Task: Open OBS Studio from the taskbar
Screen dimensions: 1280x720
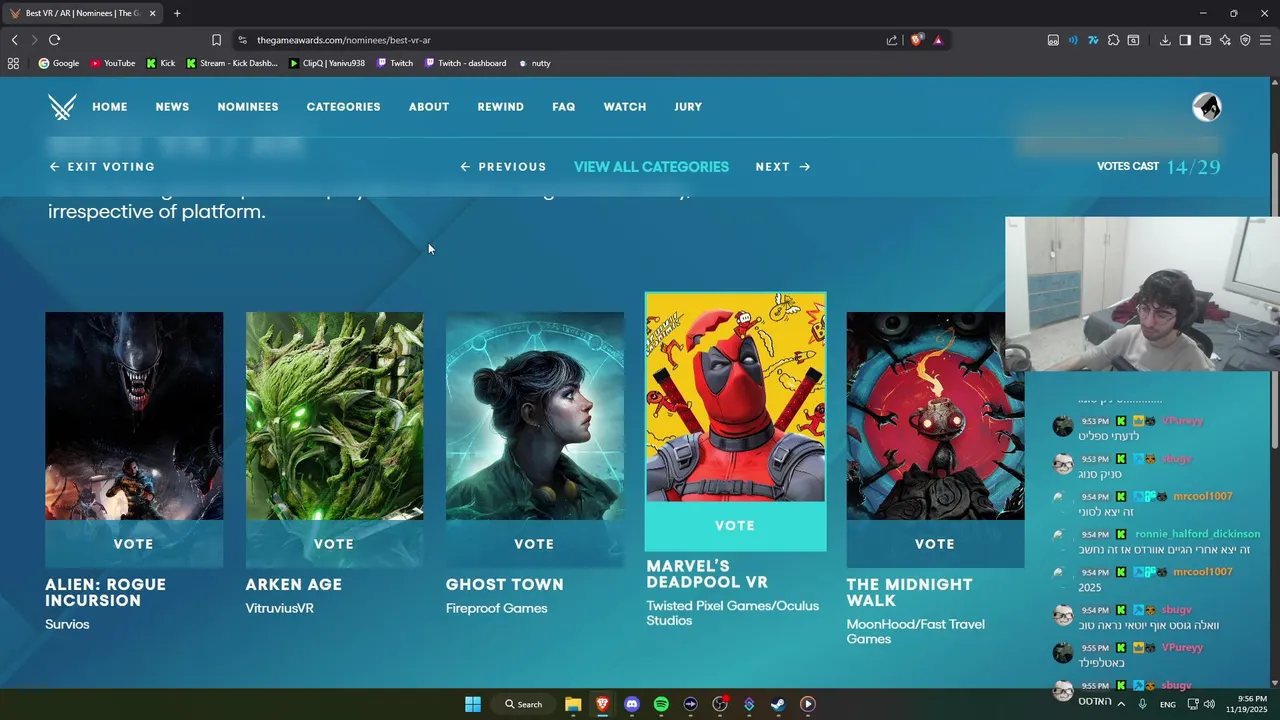Action: pyautogui.click(x=720, y=704)
